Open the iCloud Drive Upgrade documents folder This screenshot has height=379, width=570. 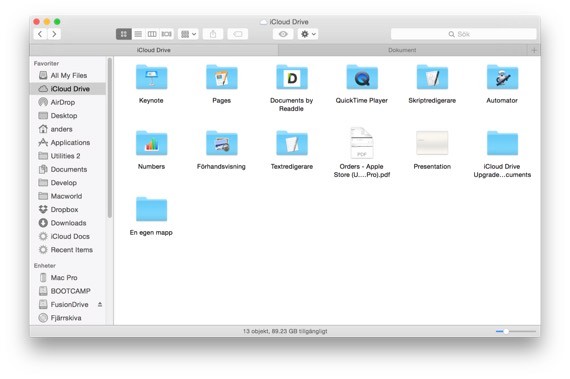[502, 144]
